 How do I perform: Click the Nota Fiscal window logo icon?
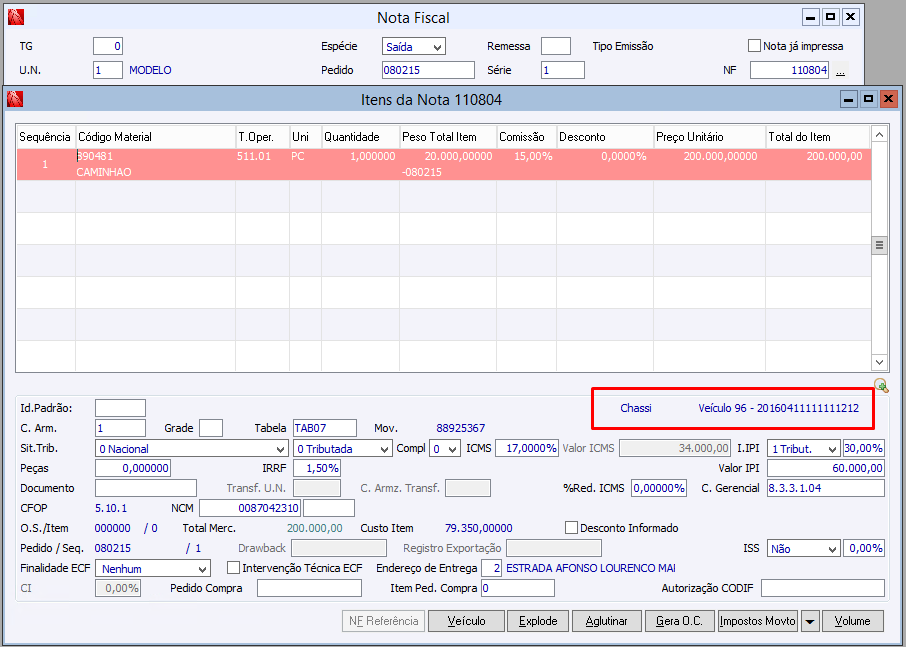coord(15,18)
